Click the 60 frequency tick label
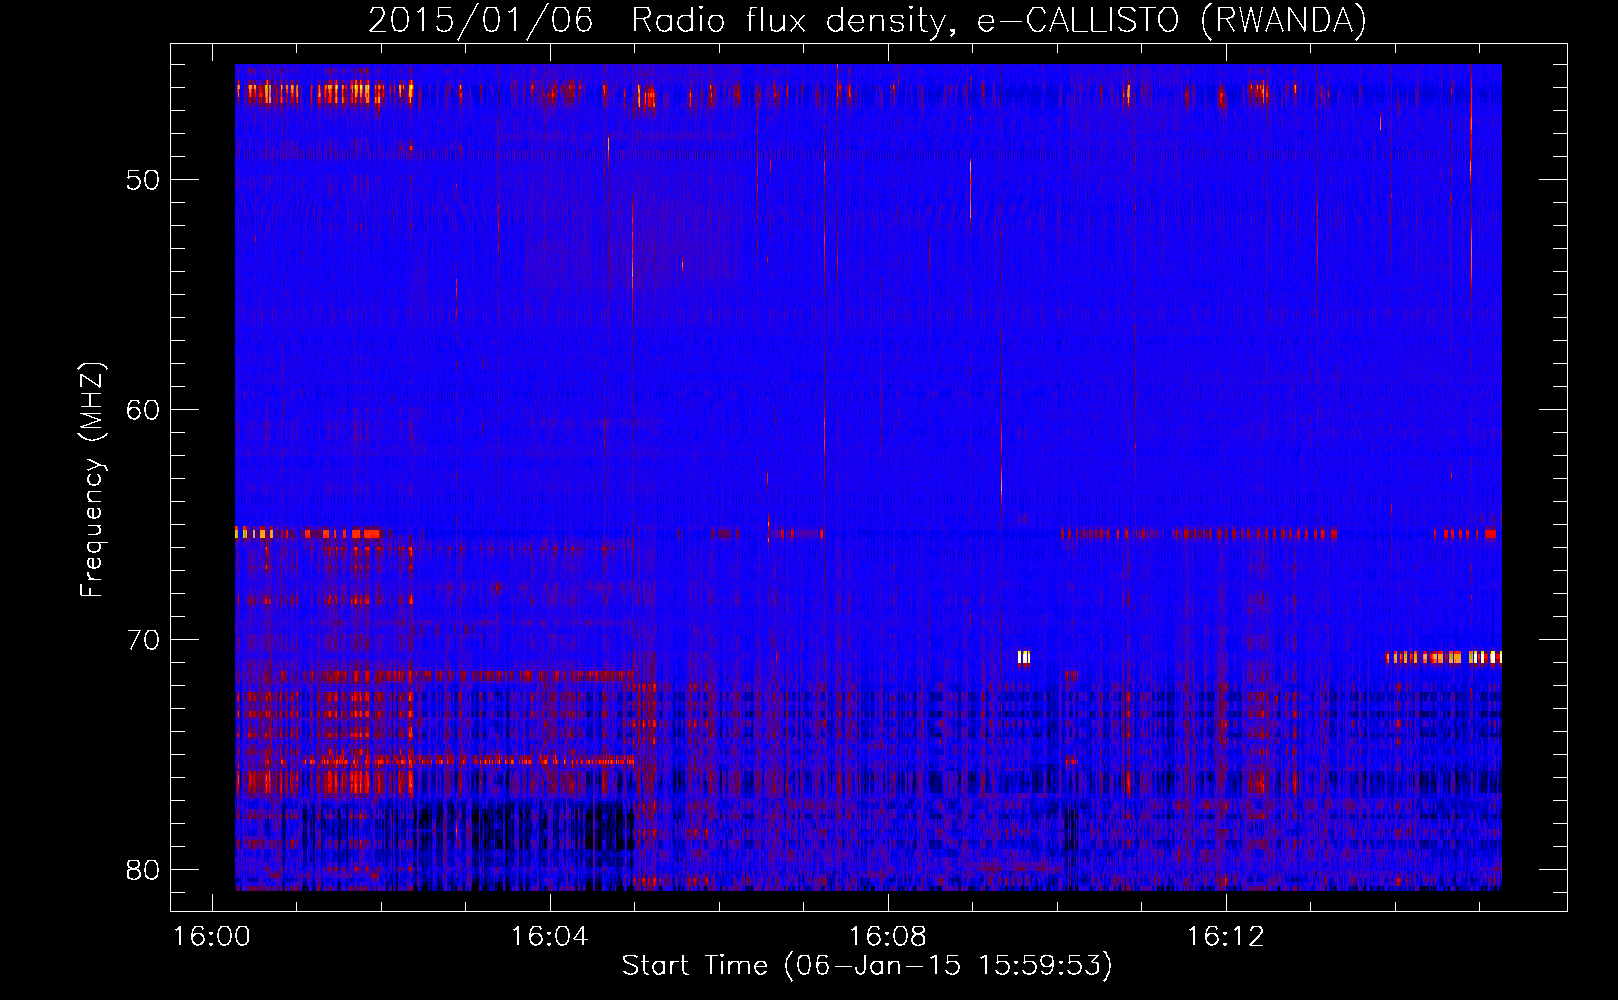The image size is (1618, 1000). [143, 410]
